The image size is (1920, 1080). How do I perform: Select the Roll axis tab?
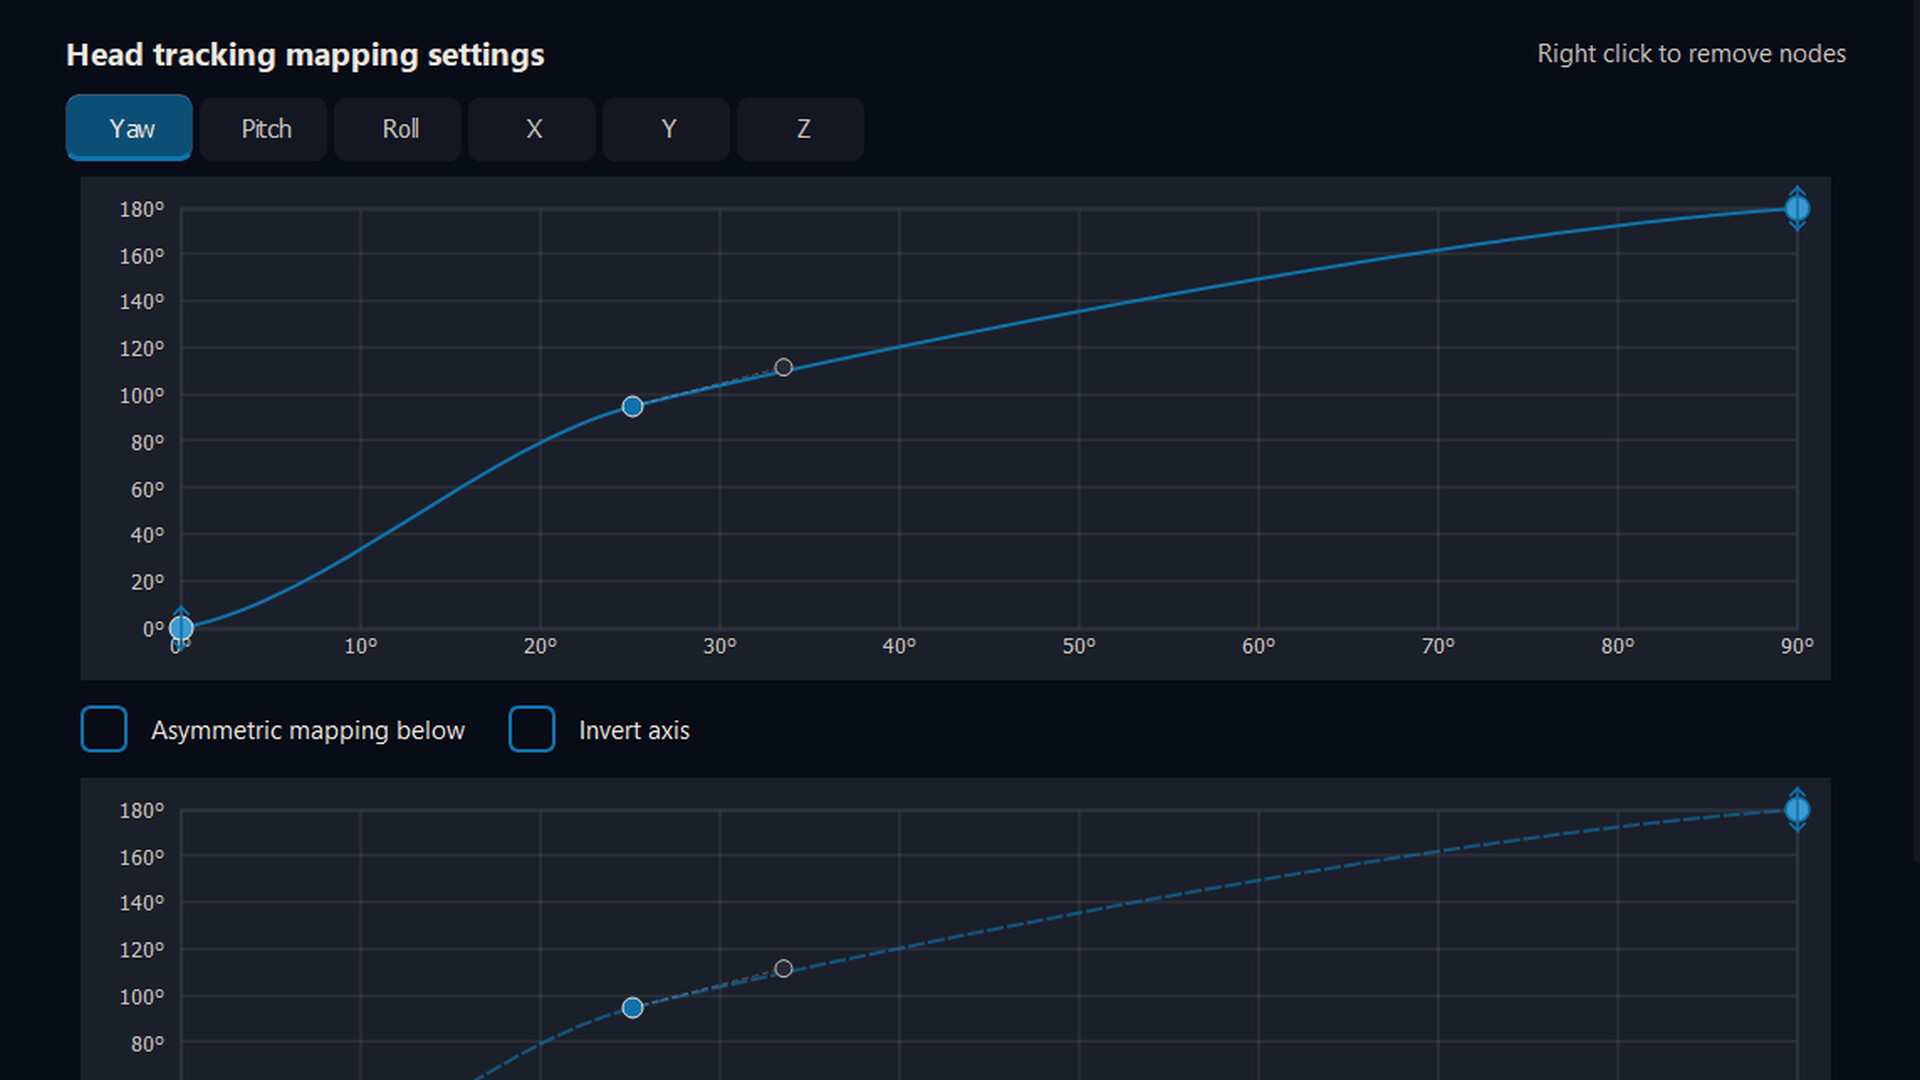398,129
